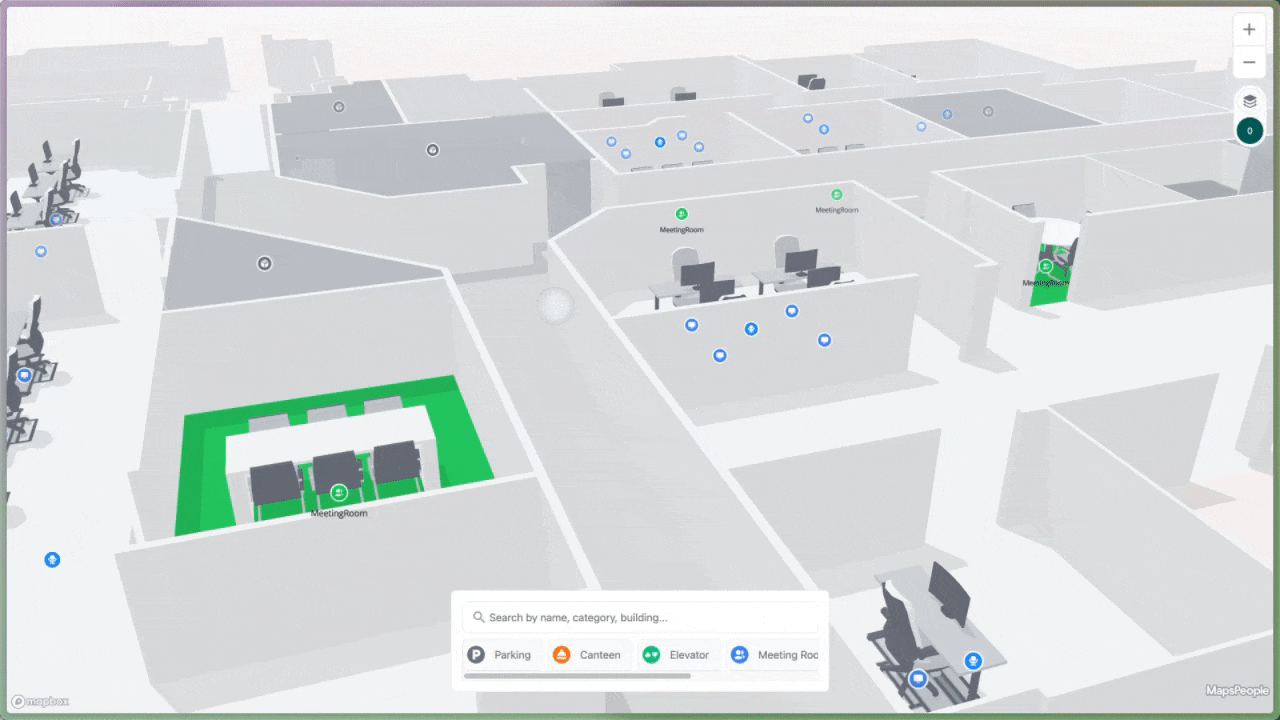
Task: Open the map layers control
Action: [x=1249, y=101]
